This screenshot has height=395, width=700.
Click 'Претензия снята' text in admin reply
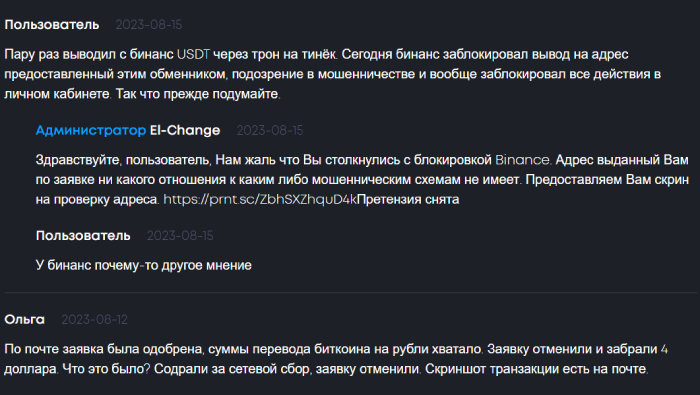tap(408, 200)
